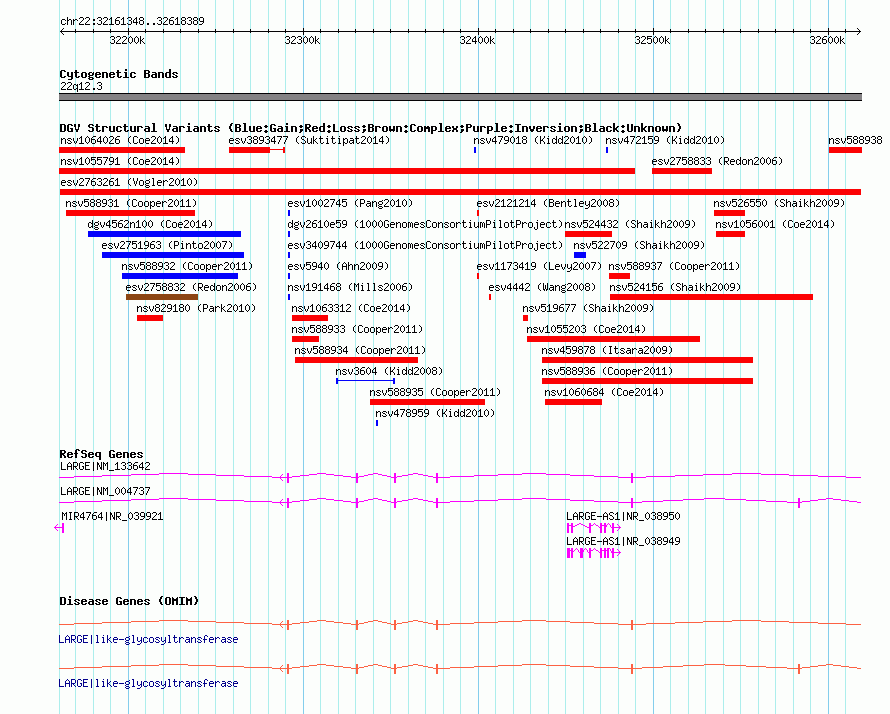
Task: Open the nsv522709 (Shaikh2009) variant
Action: pyautogui.click(x=639, y=245)
